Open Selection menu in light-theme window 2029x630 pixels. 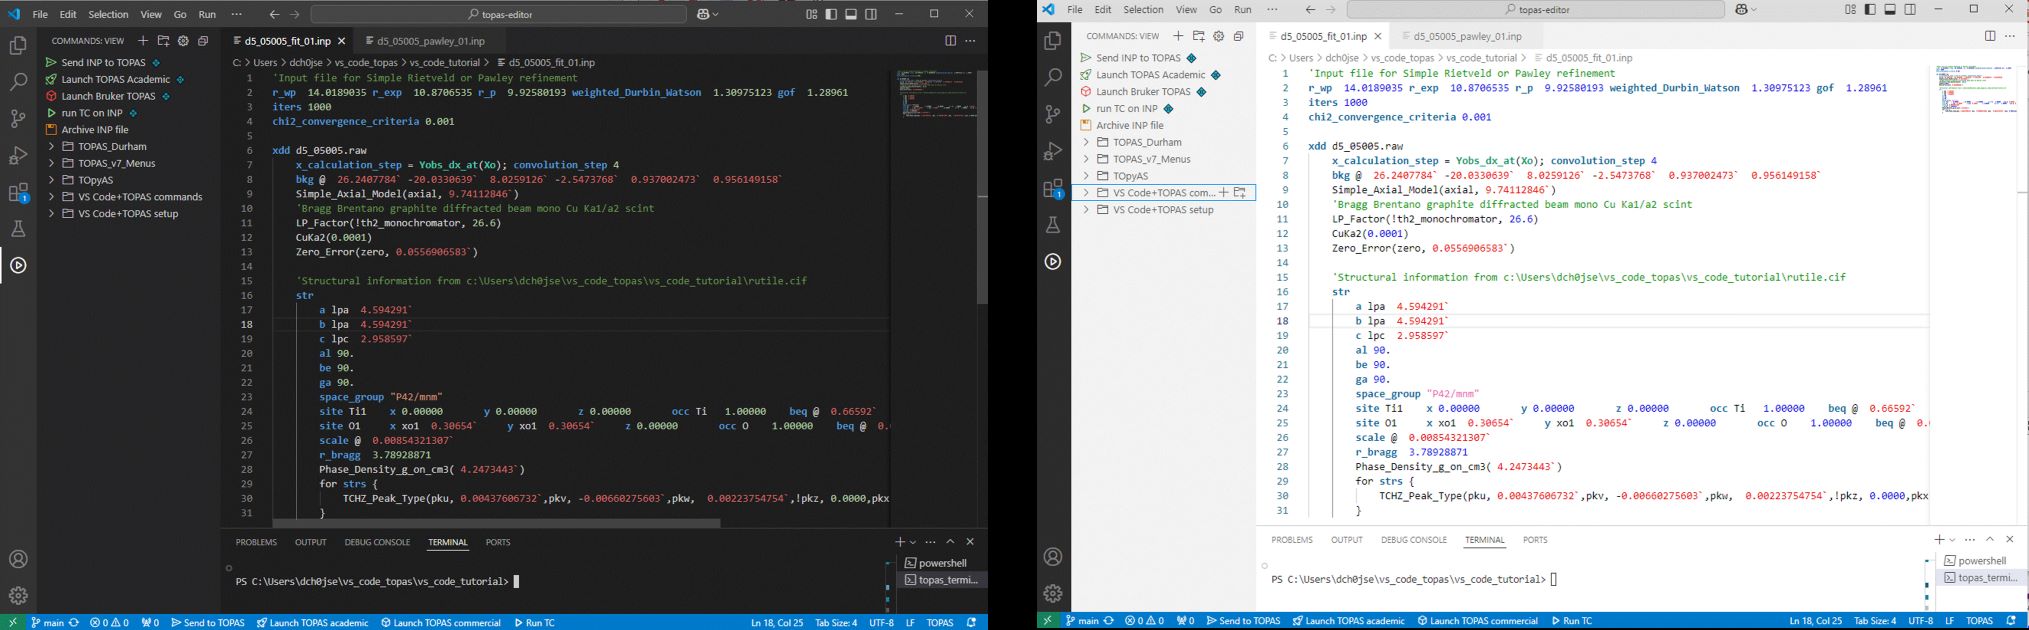pos(1143,10)
